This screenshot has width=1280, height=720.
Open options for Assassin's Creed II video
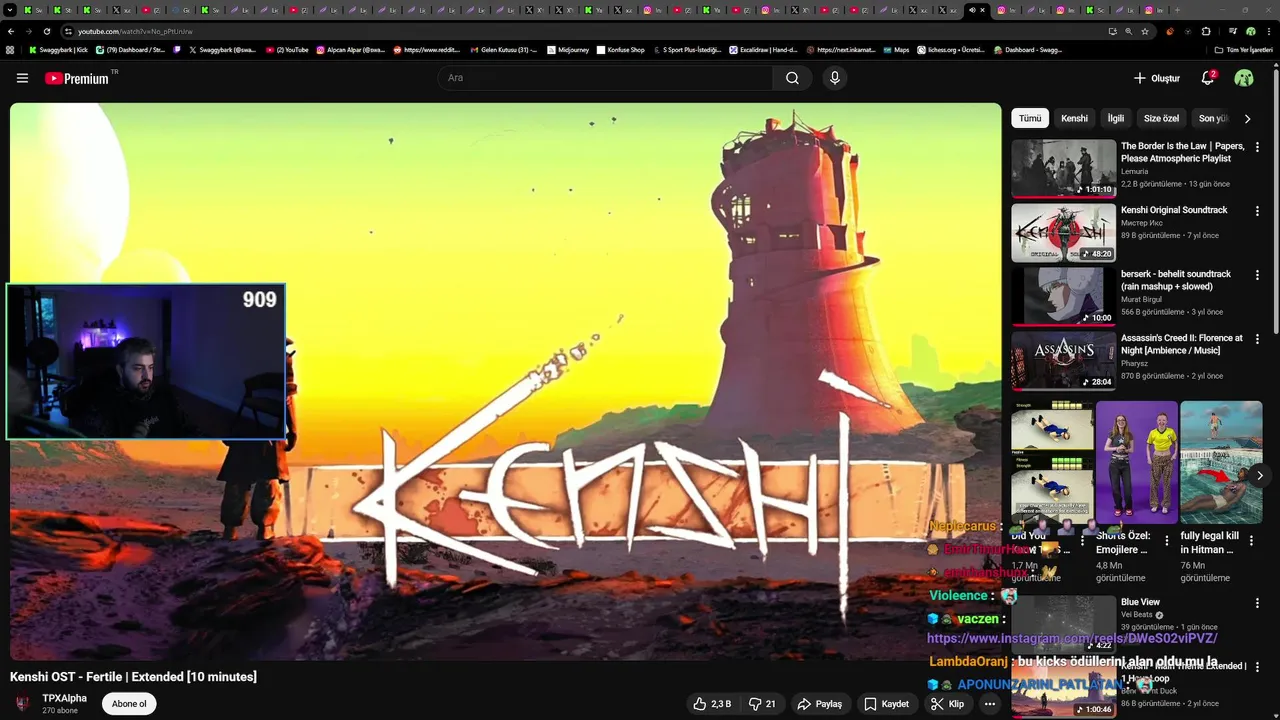coord(1257,339)
